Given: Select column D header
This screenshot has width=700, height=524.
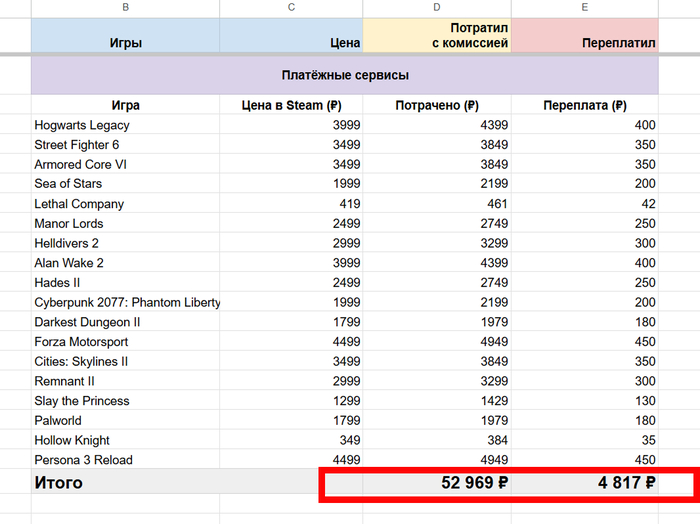Looking at the screenshot, I should pyautogui.click(x=437, y=8).
